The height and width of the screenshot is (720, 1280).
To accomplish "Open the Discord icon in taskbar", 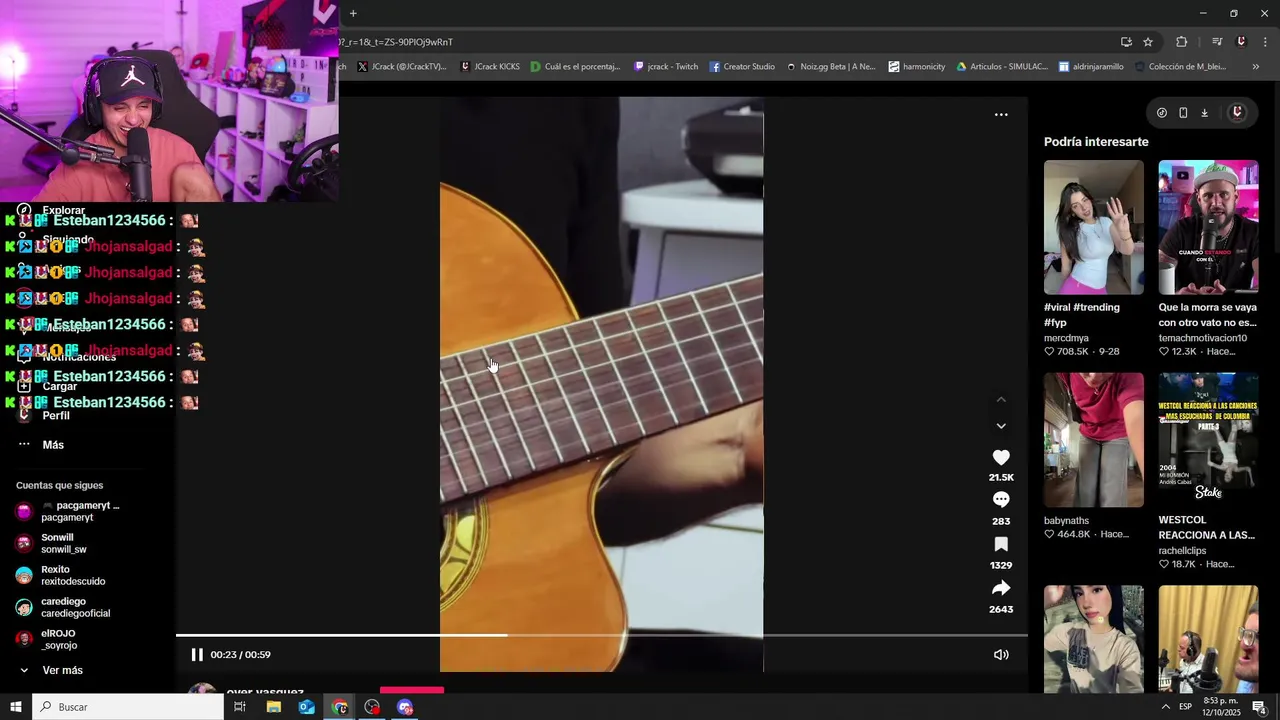I will click(x=405, y=707).
